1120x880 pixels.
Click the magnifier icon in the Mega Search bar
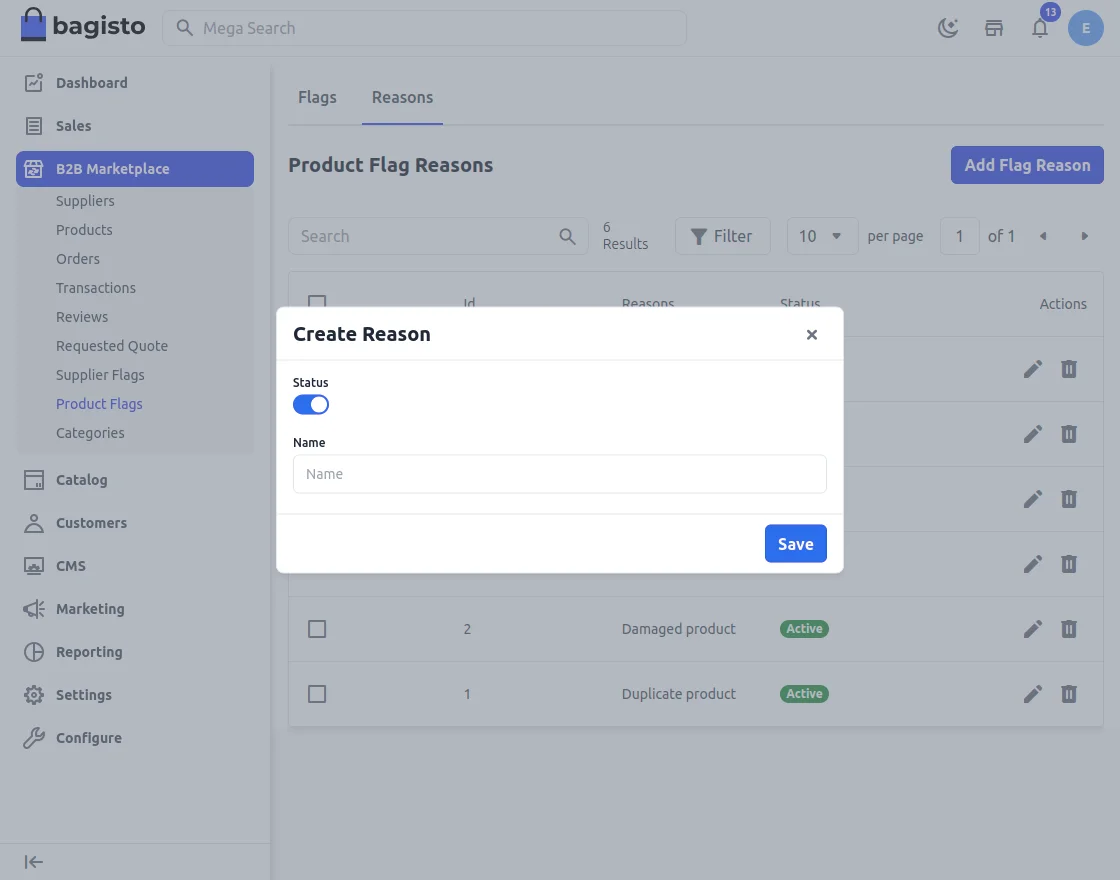click(185, 28)
